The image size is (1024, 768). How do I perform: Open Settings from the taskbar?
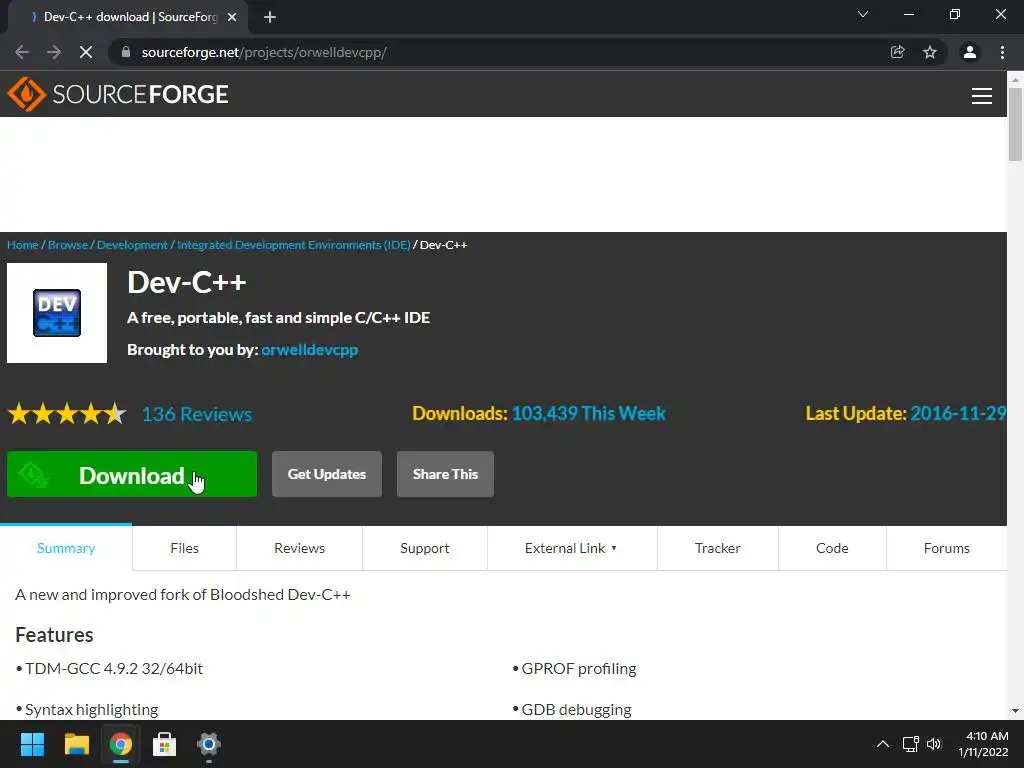coord(209,744)
